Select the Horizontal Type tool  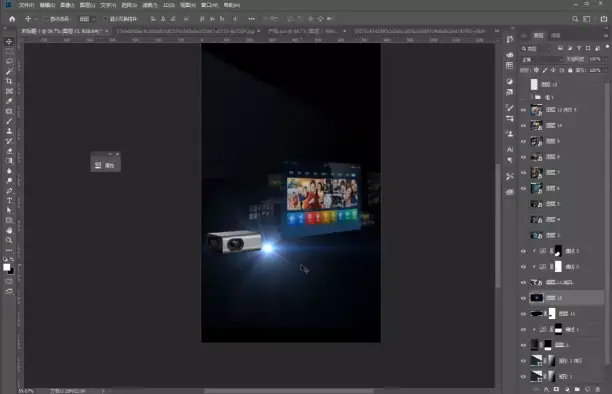9,200
